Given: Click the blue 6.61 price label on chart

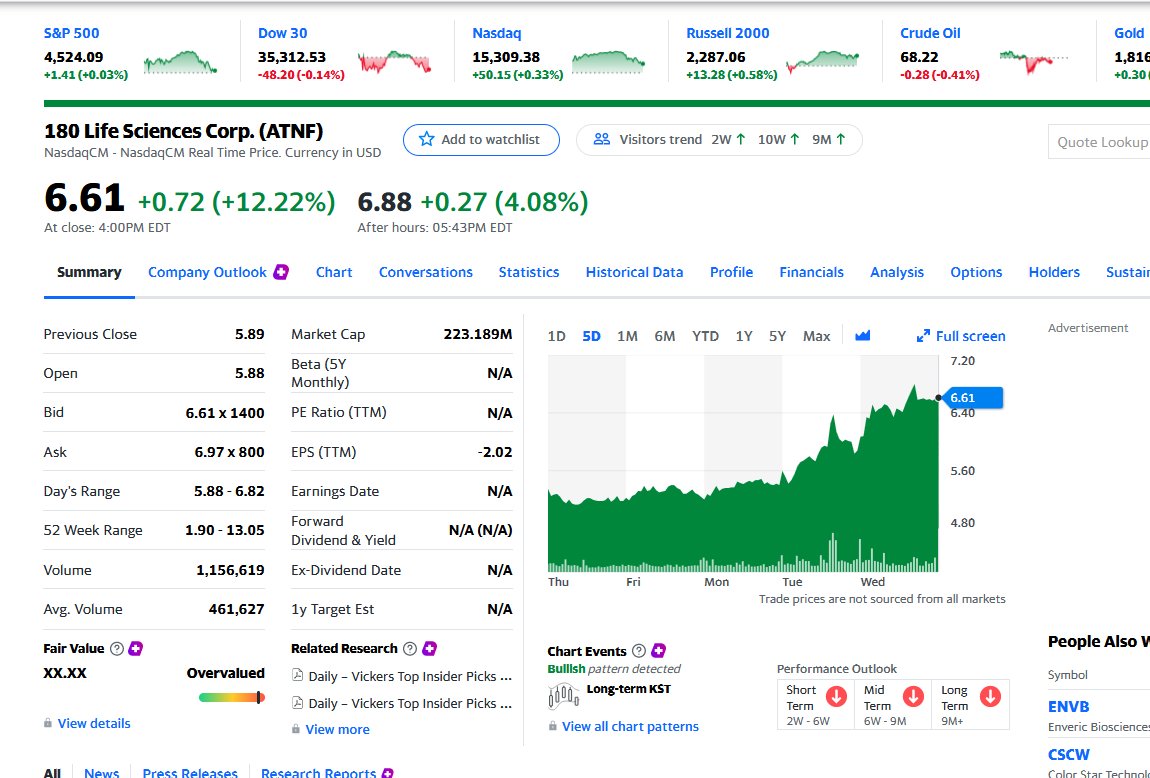Looking at the screenshot, I should 973,397.
